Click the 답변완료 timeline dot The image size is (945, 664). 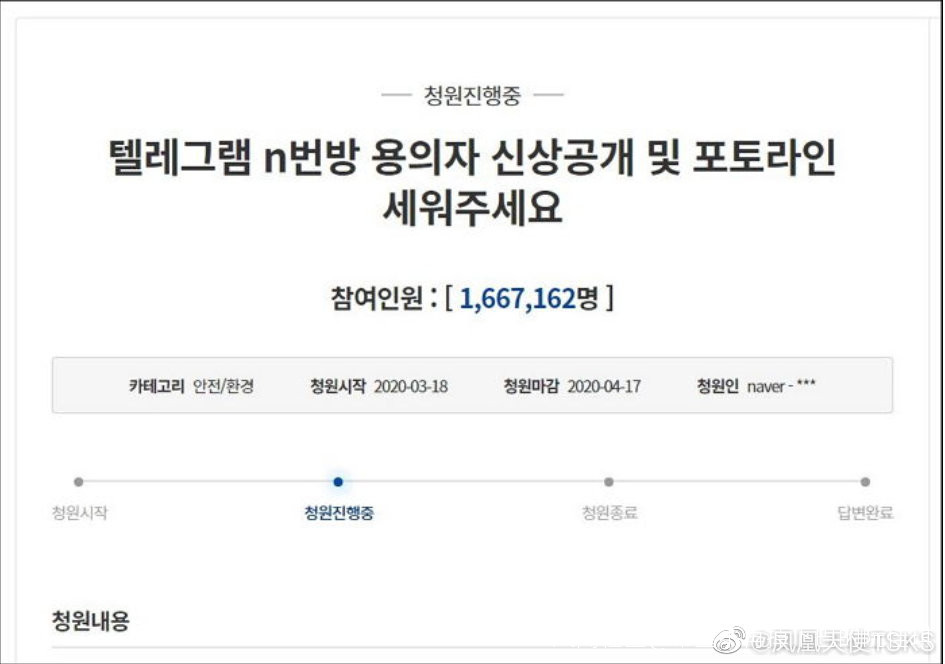point(865,481)
